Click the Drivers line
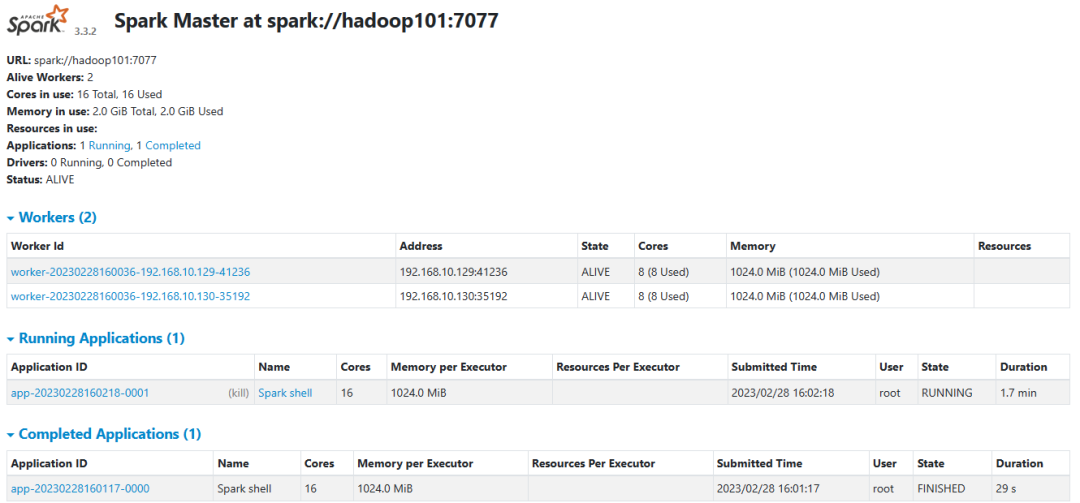Screen dimensions: 1080x503 pyautogui.click(x=90, y=163)
